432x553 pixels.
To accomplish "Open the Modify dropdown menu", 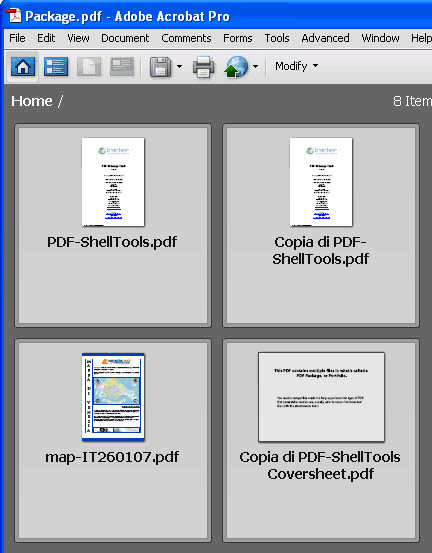I will [x=297, y=66].
